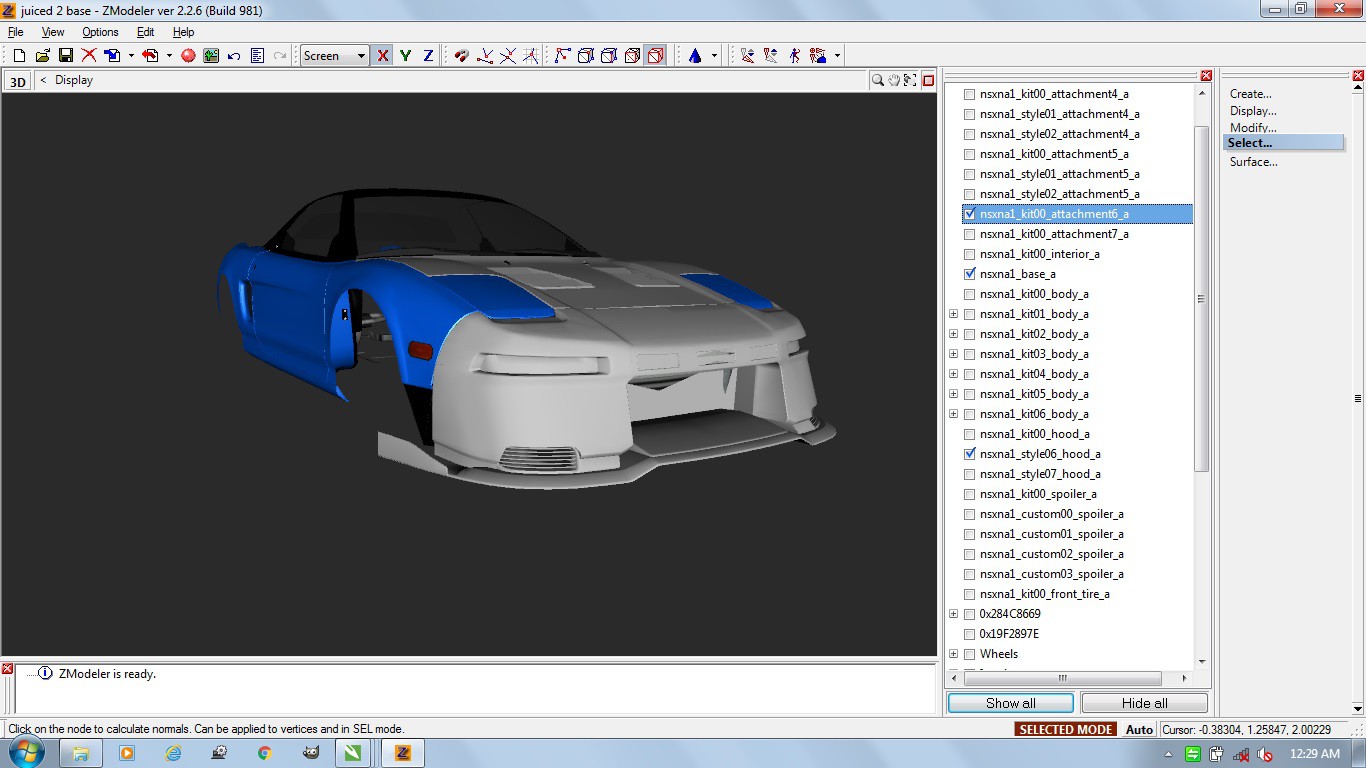Uncheck nsxna1_kit00_attachment6_a visibility checkbox
The width and height of the screenshot is (1366, 768).
[969, 214]
